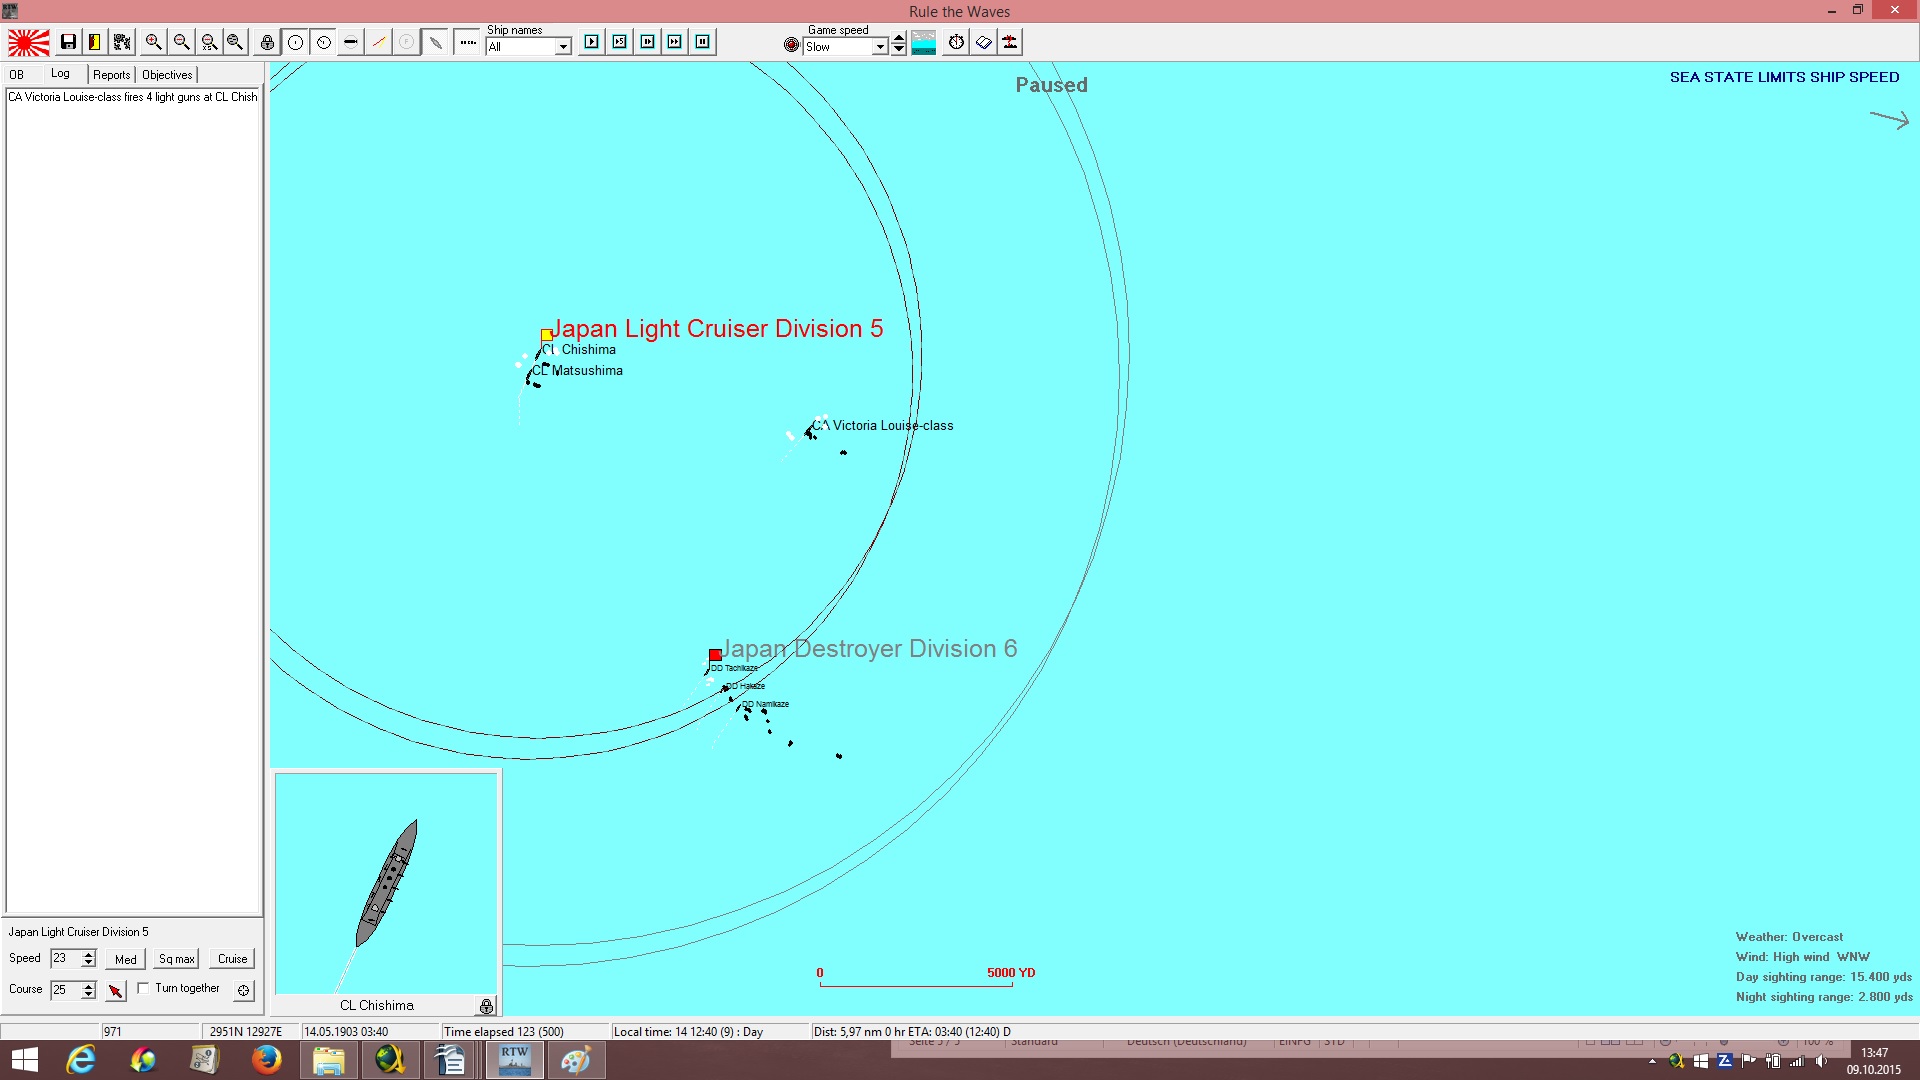This screenshot has height=1080, width=1920.
Task: Open the preferences gears icon
Action: click(x=122, y=42)
